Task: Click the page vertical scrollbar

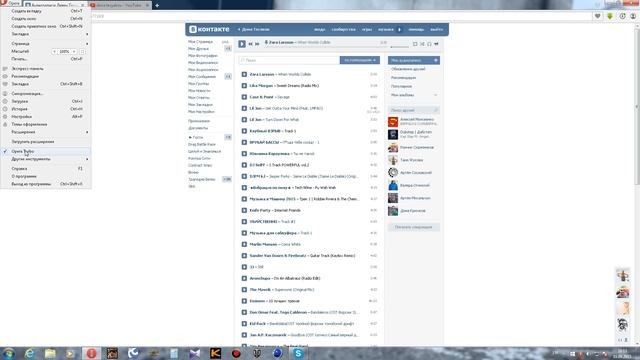Action: [637, 106]
